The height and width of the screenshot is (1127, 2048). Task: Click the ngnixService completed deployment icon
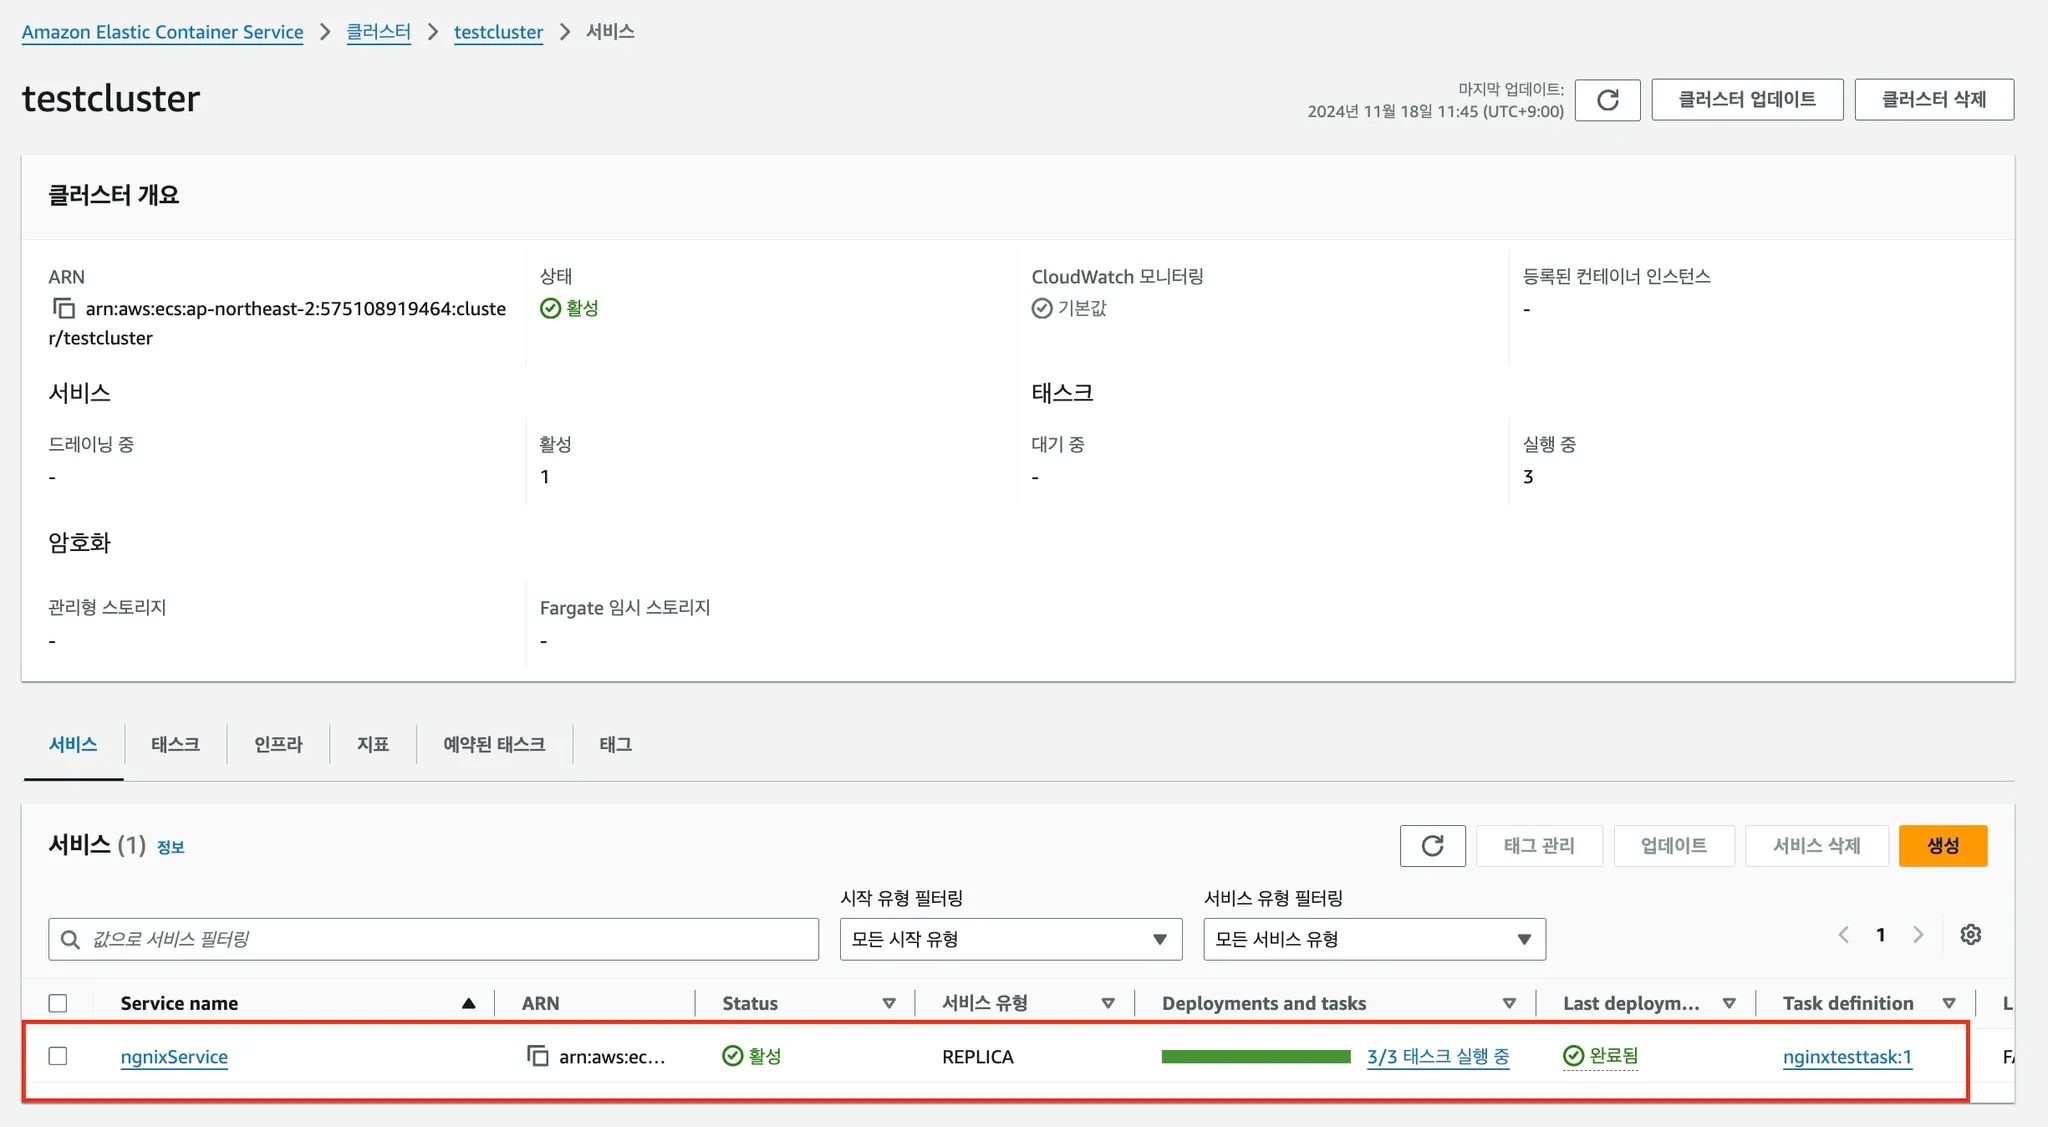pyautogui.click(x=1573, y=1056)
